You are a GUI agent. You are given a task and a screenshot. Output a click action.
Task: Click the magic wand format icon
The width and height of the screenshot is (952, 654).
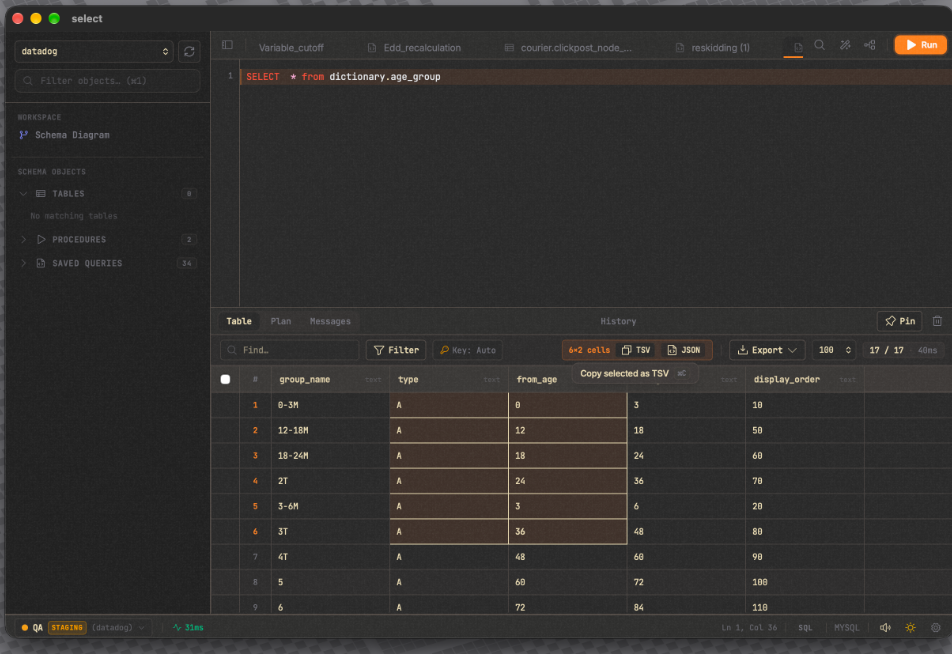[845, 45]
